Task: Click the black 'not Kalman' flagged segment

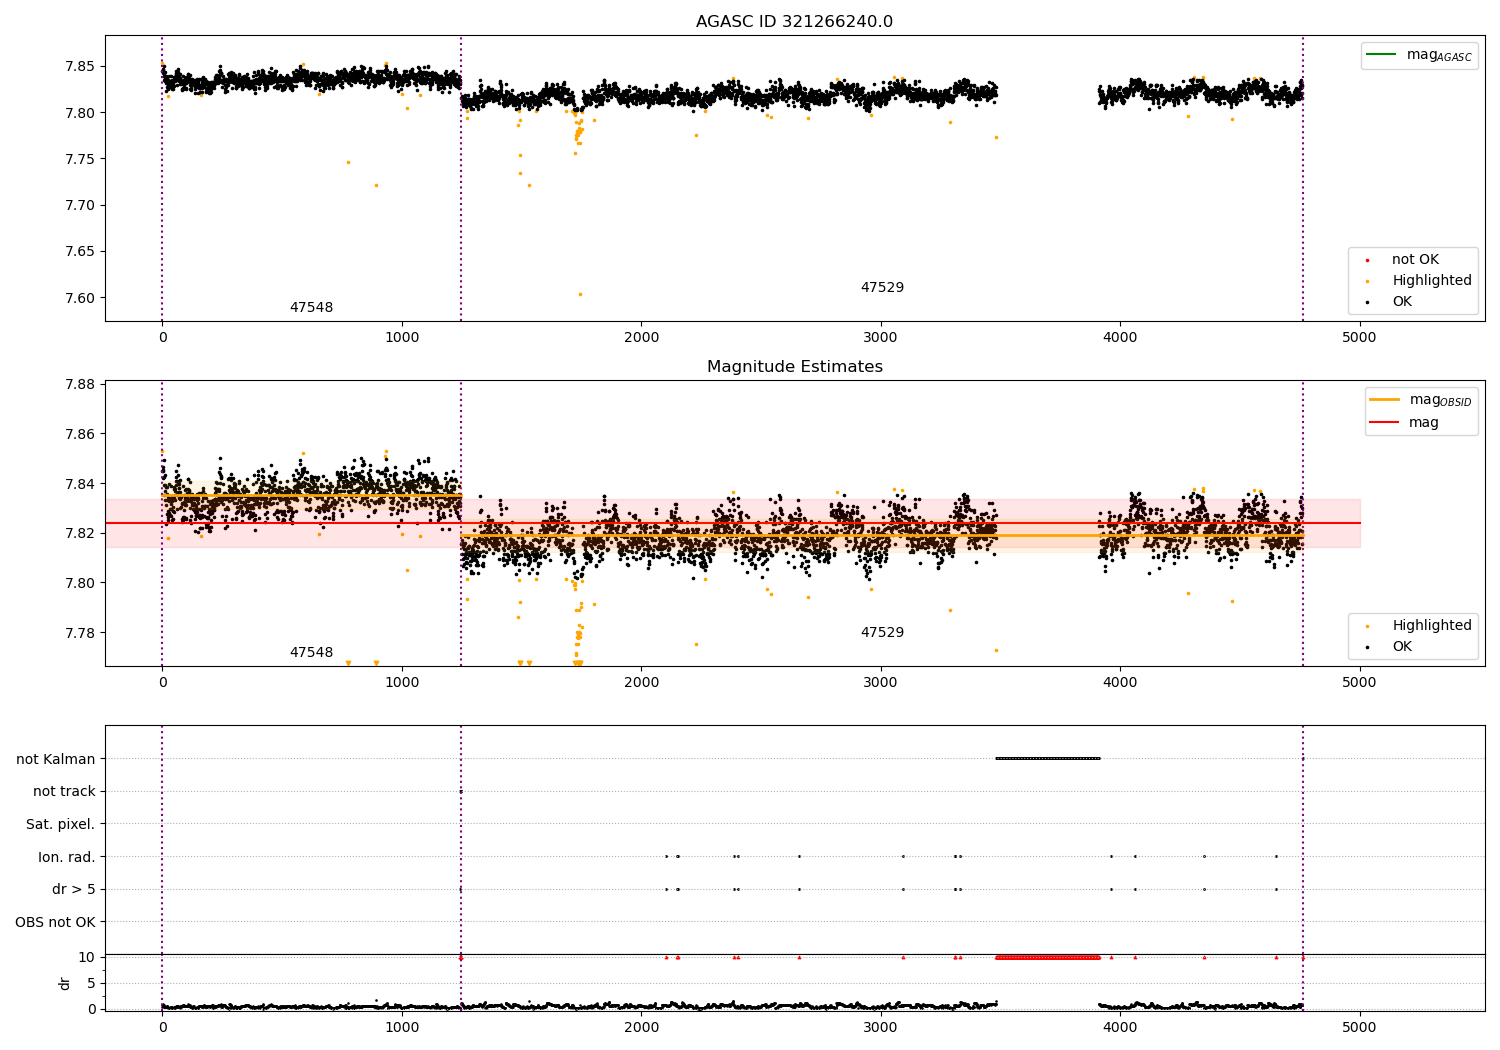Action: click(1048, 758)
